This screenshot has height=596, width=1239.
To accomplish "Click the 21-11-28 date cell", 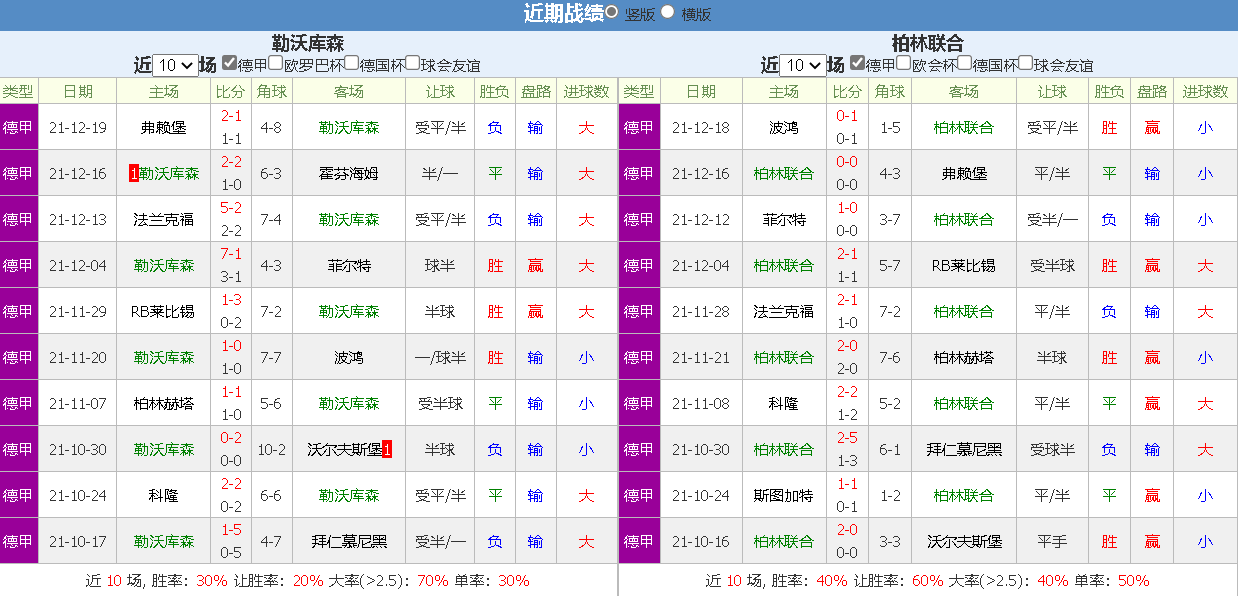I will [701, 312].
